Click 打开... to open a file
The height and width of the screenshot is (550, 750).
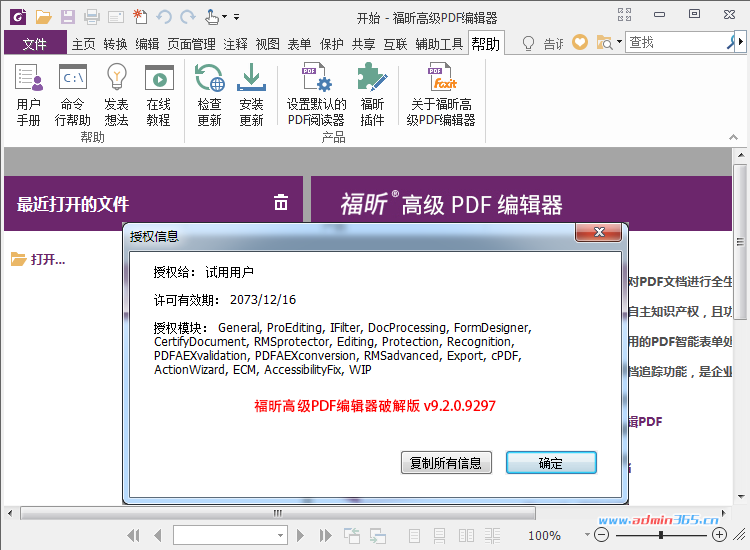[x=38, y=260]
